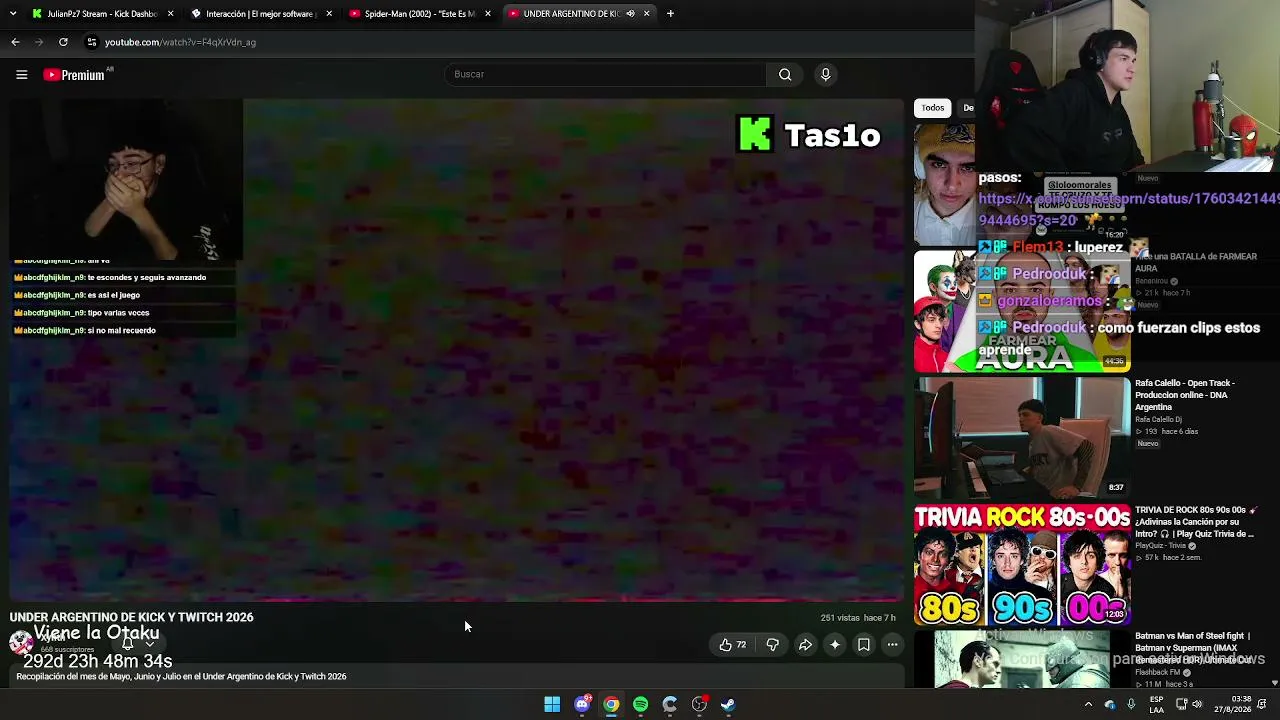Close the Interacción software tab

pyautogui.click(x=329, y=14)
